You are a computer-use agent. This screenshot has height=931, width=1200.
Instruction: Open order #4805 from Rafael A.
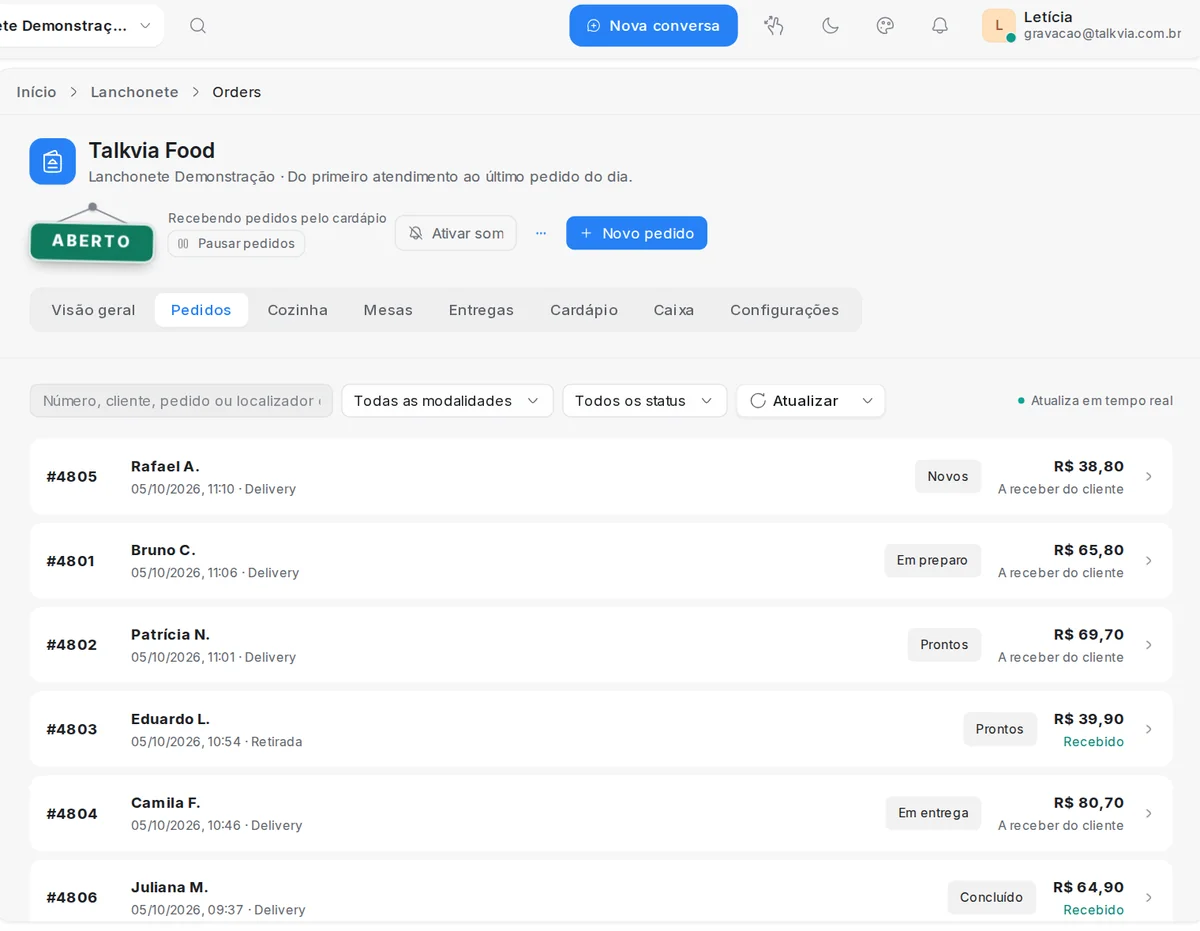[x=601, y=477]
